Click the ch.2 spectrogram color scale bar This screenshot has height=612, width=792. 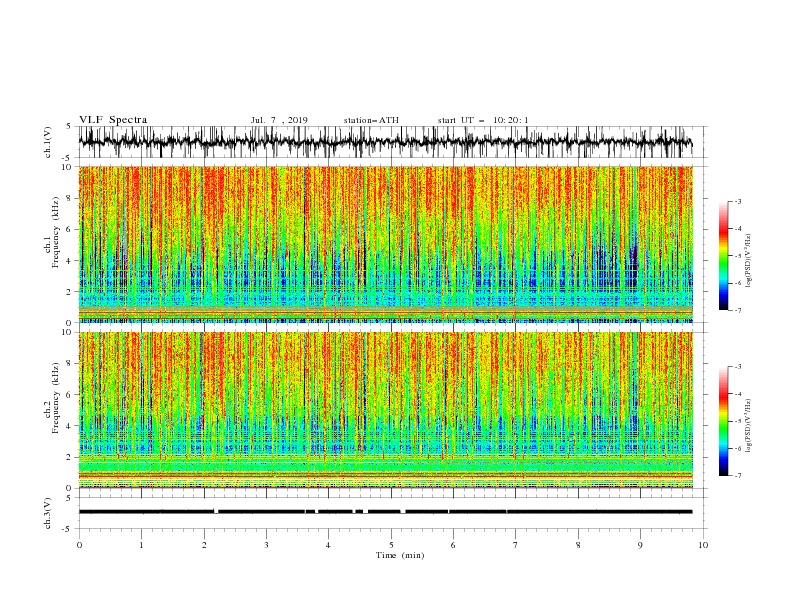[723, 421]
